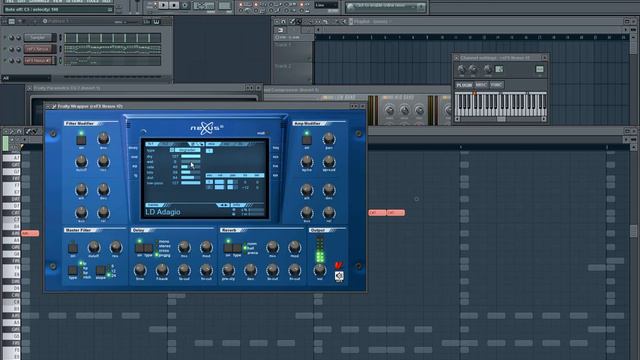The image size is (640, 360).
Task: Toggle the Reverb on button in Nexus
Action: [x=228, y=248]
